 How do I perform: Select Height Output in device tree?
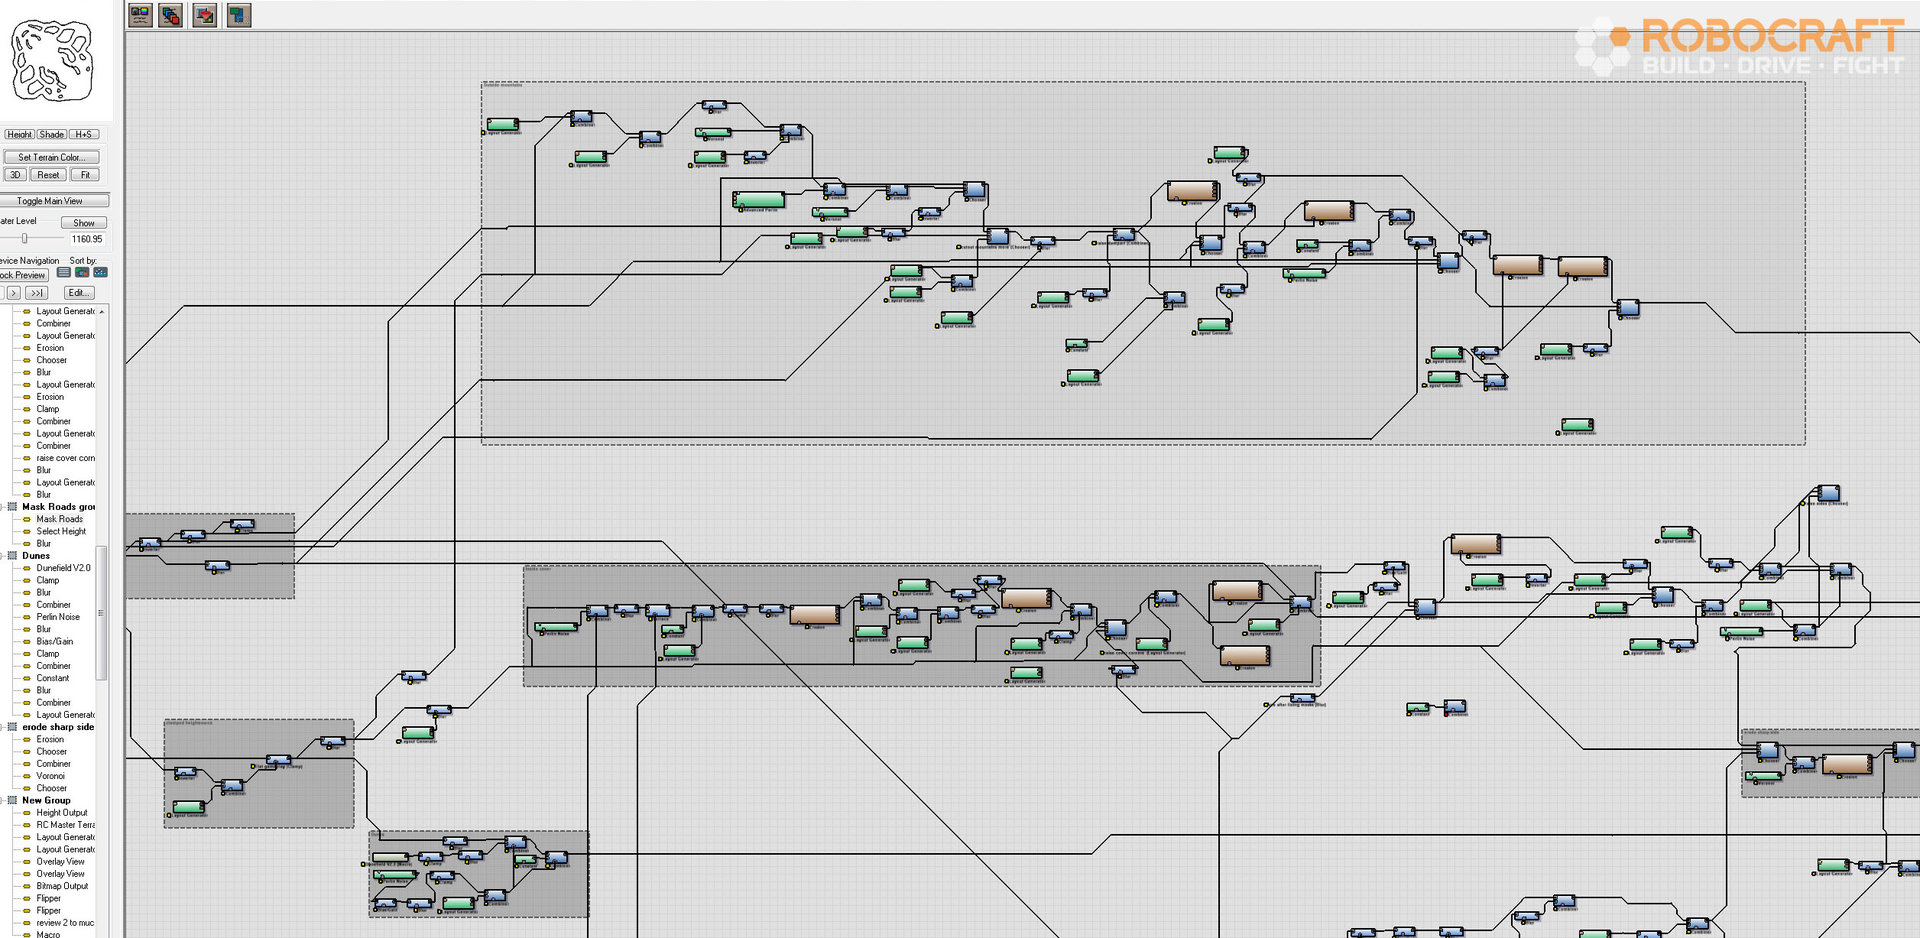tap(62, 813)
